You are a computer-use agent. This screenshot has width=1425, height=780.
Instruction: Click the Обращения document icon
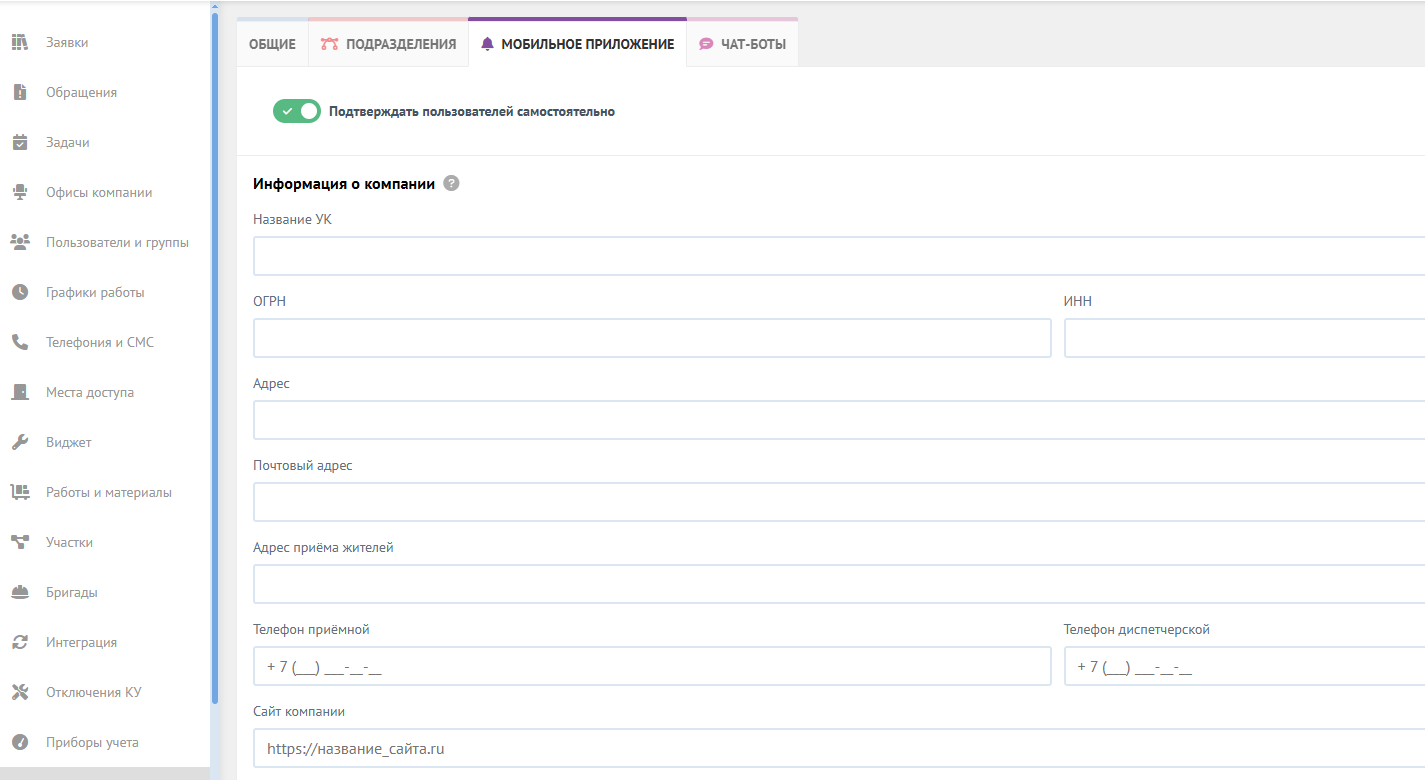[19, 92]
